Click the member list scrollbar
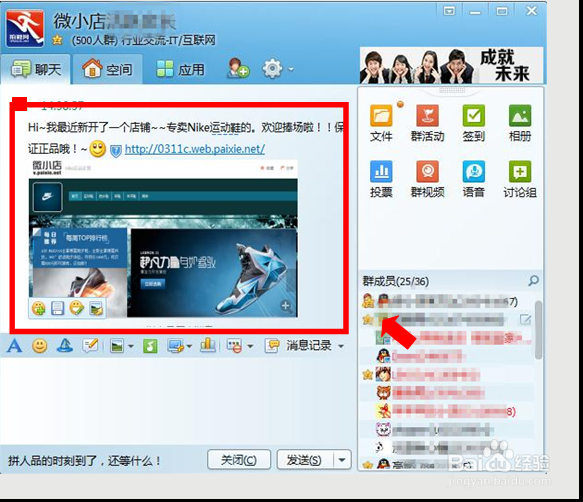Image resolution: width=583 pixels, height=502 pixels. pos(538,330)
